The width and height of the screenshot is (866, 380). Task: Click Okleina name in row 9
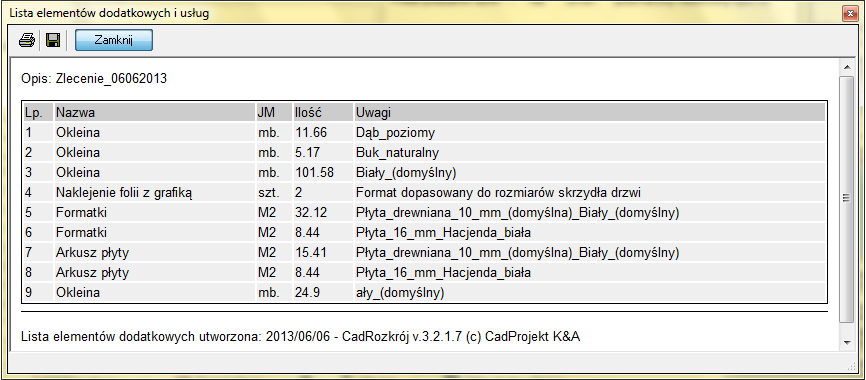pyautogui.click(x=78, y=293)
